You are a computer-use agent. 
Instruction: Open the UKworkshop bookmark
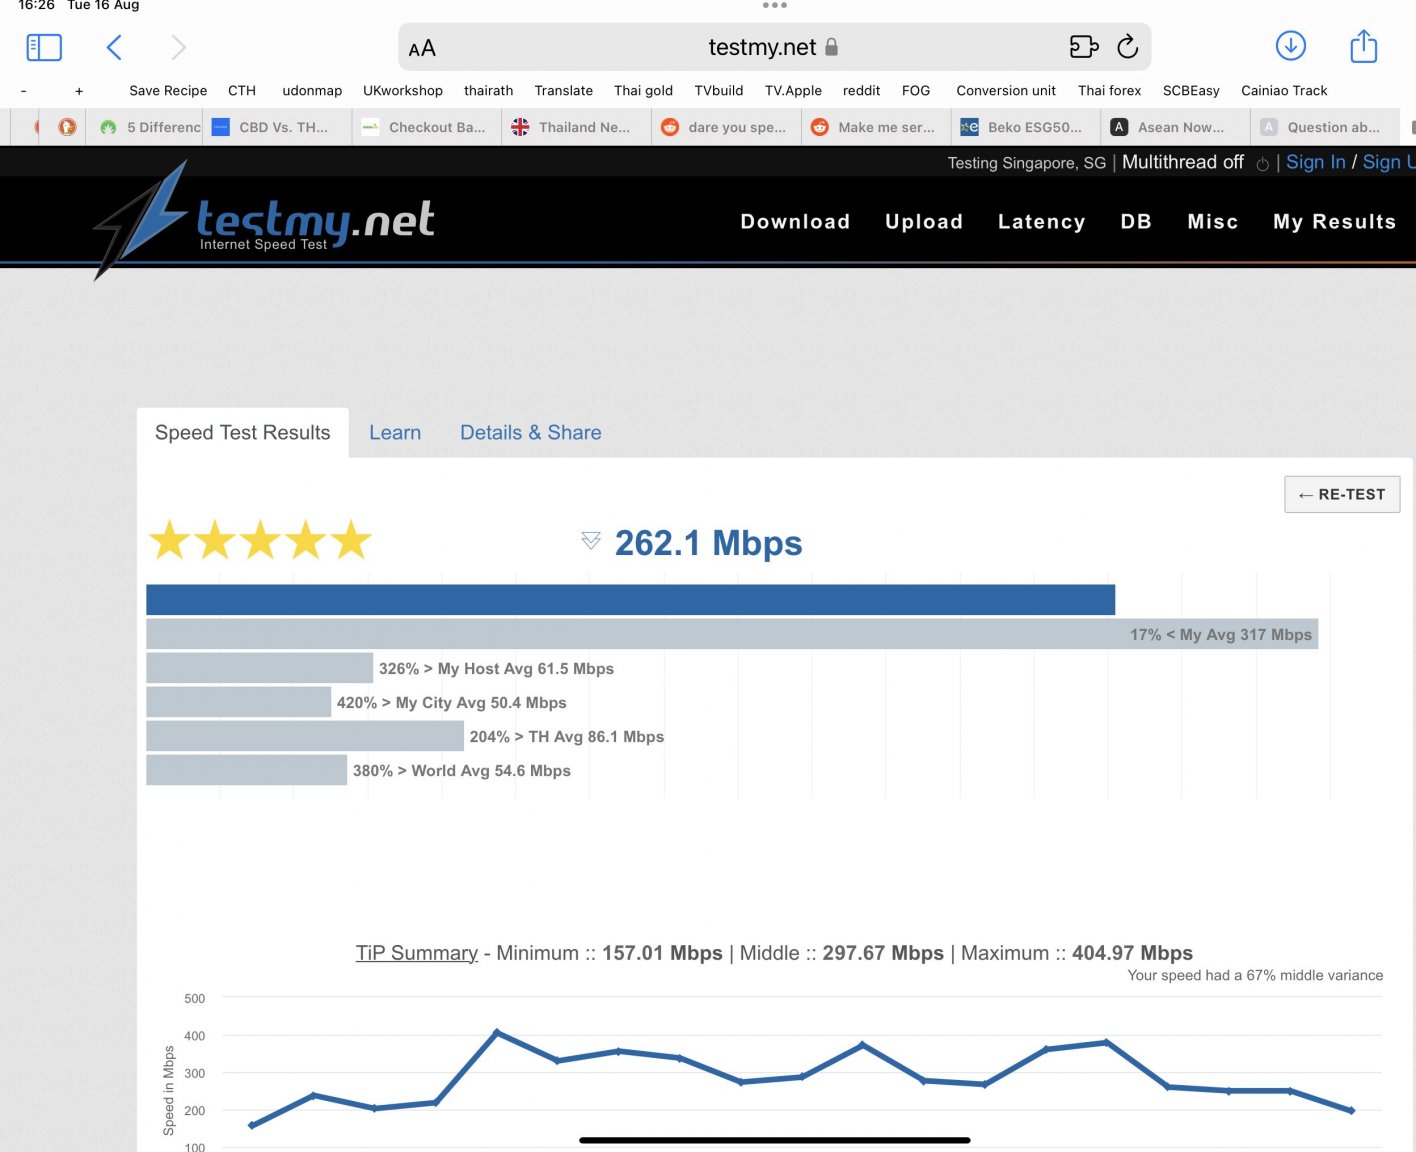click(x=403, y=90)
